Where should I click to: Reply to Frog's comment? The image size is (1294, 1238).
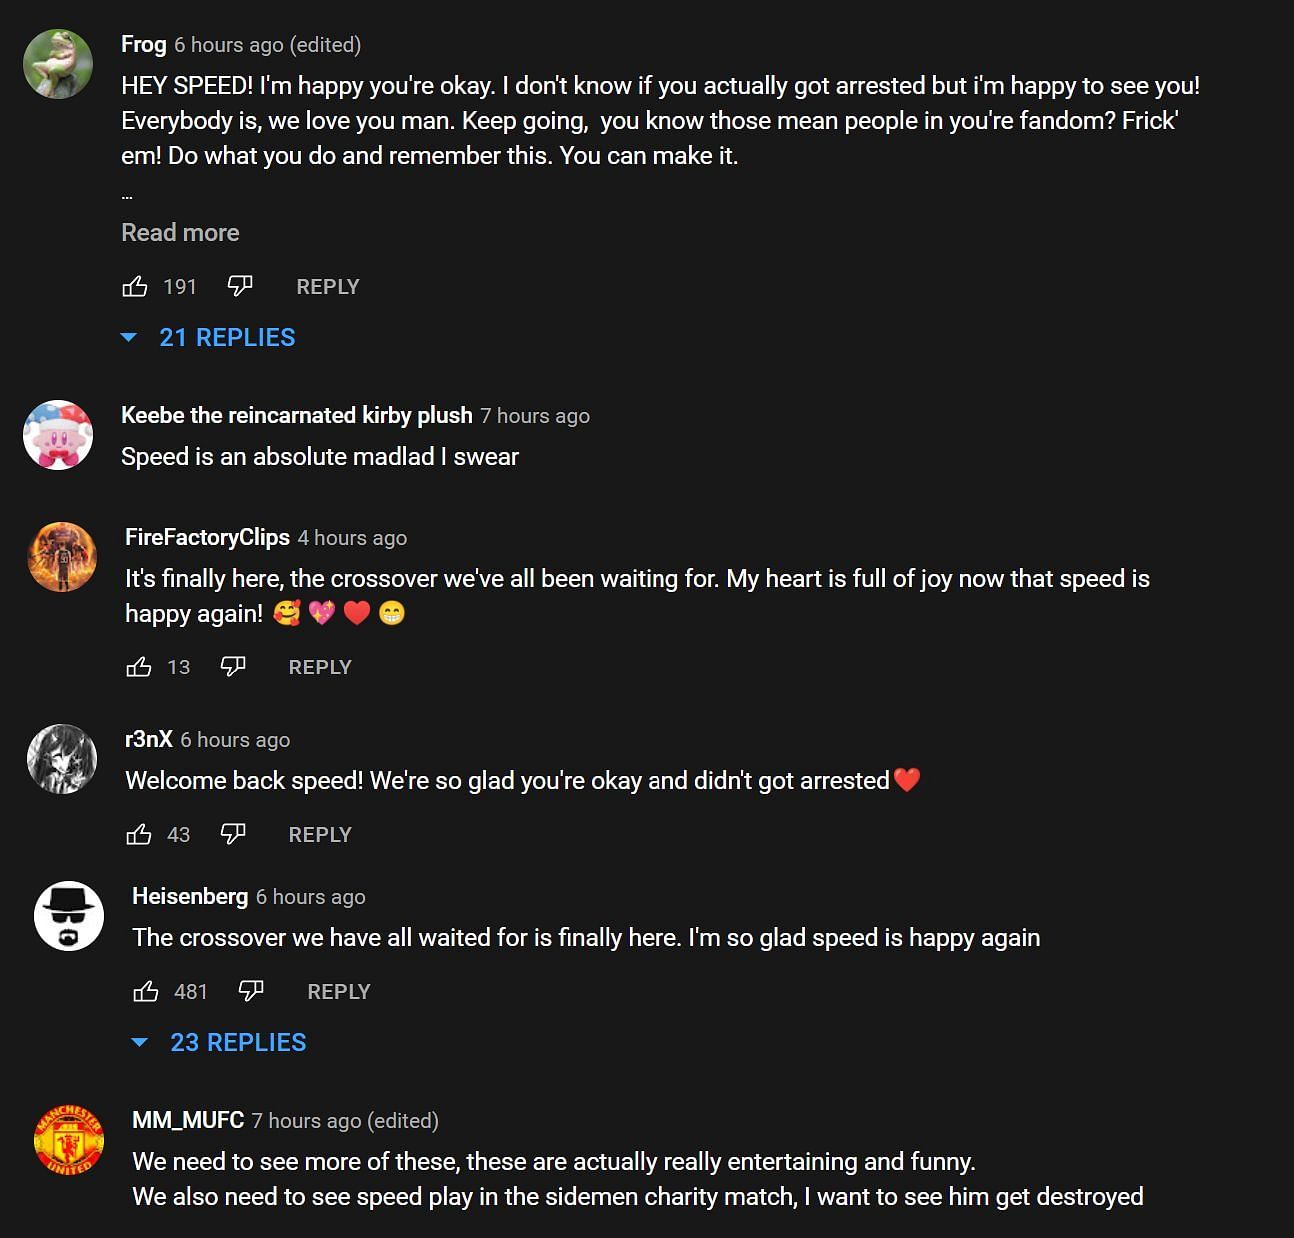tap(327, 287)
